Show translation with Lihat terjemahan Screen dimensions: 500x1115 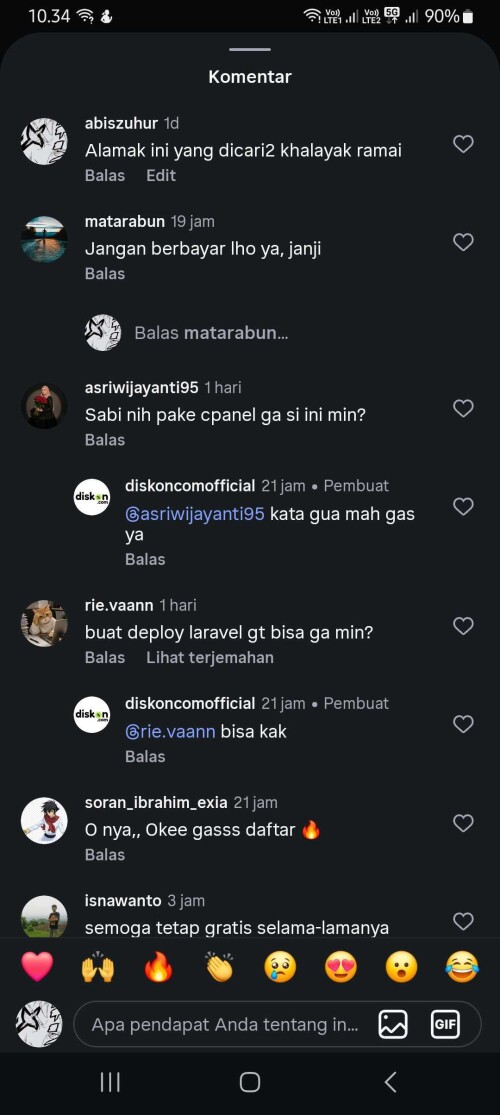(210, 658)
